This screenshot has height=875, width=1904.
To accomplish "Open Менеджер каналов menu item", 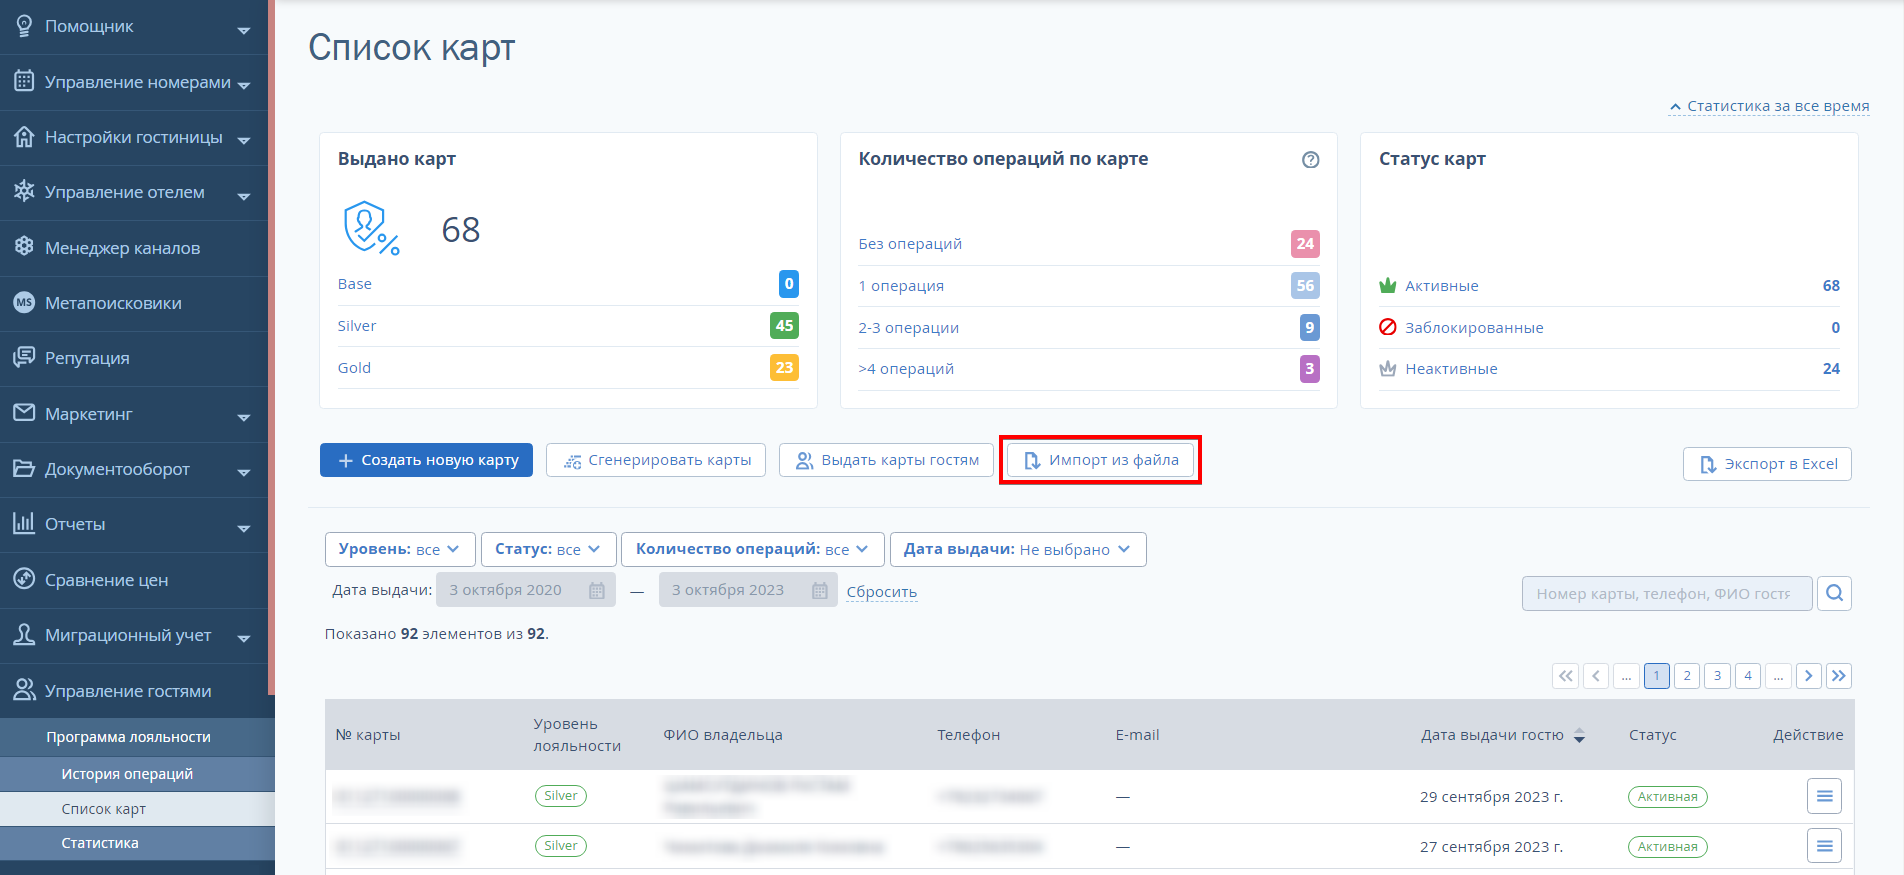I will tap(134, 248).
